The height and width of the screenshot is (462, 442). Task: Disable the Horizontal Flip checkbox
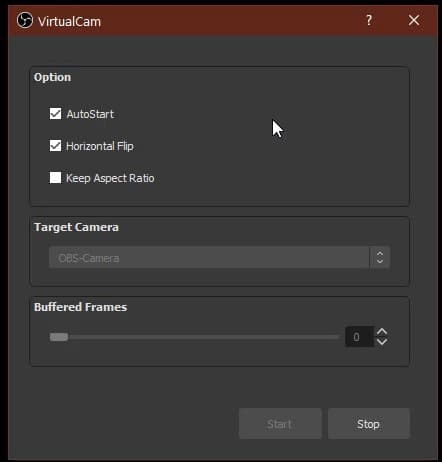[x=55, y=146]
